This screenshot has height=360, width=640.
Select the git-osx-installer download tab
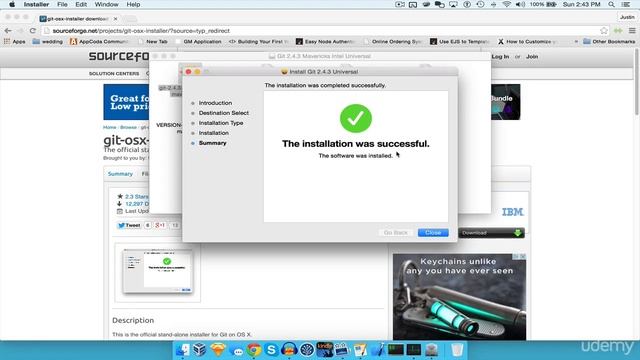[78, 19]
